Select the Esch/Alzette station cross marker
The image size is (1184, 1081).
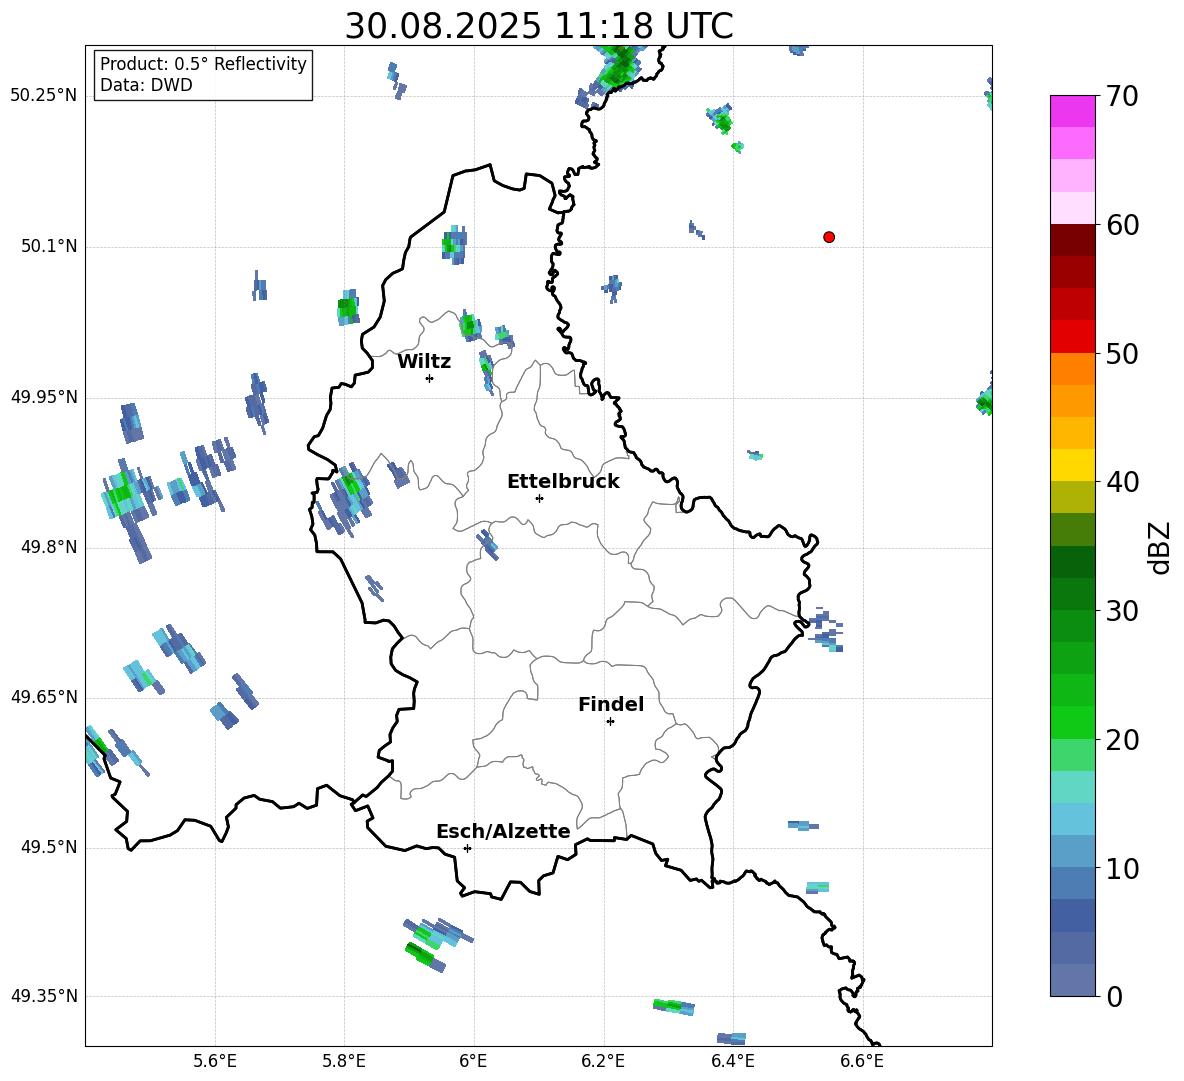pos(467,848)
